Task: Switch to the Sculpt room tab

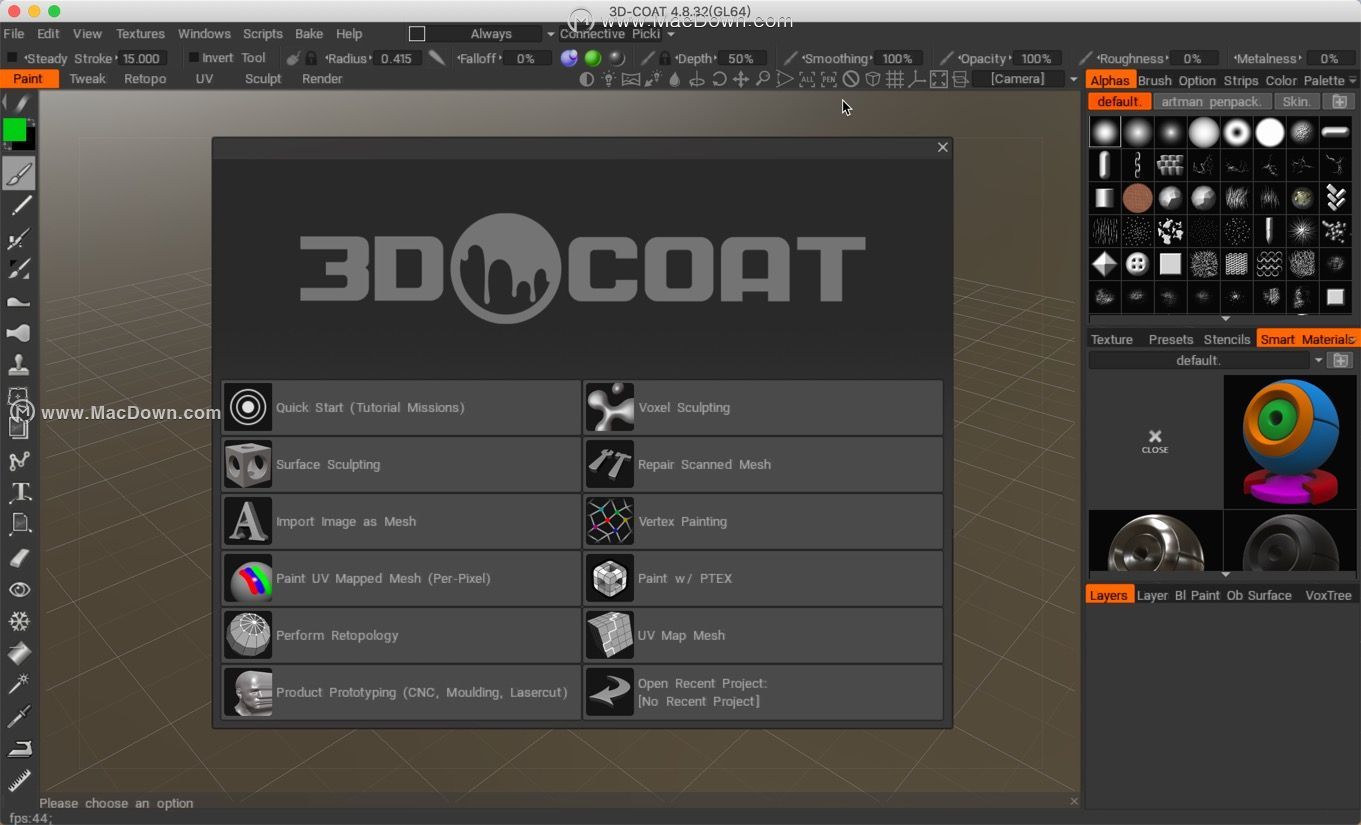Action: [263, 79]
